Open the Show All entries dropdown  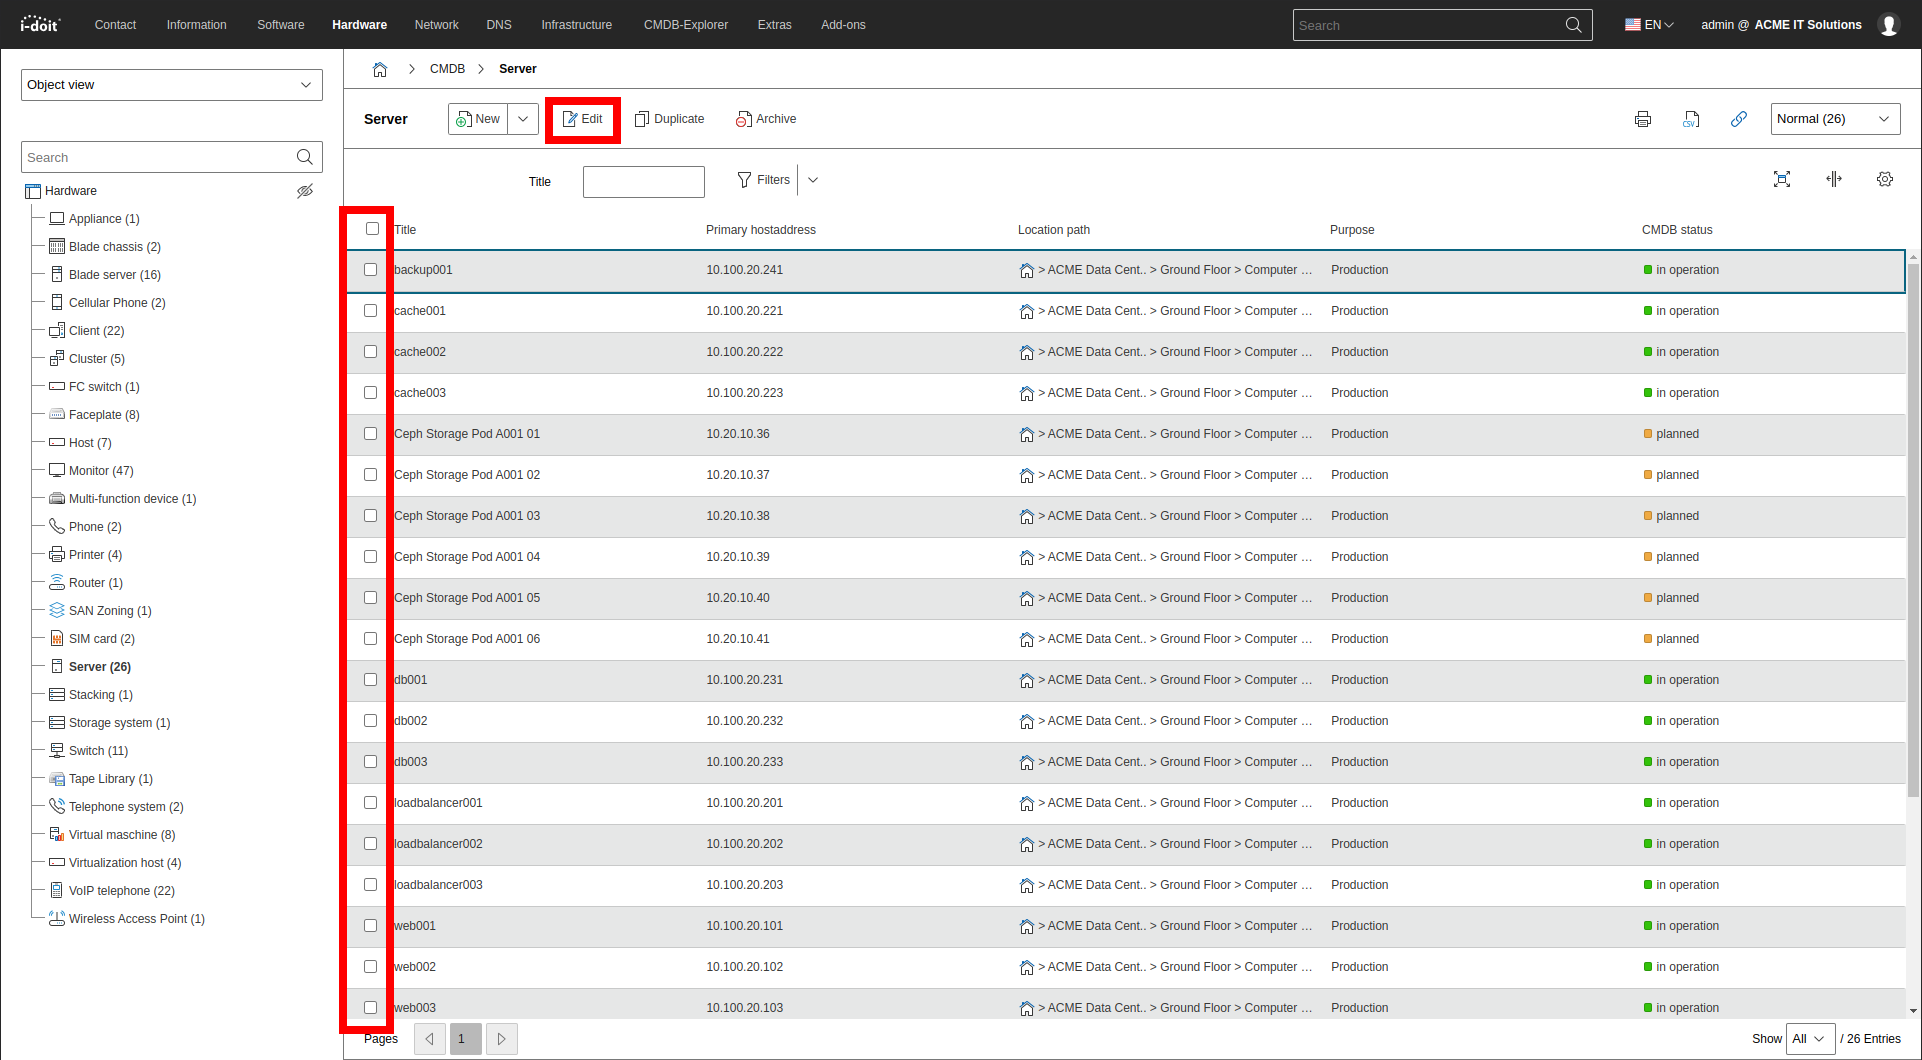pos(1810,1039)
